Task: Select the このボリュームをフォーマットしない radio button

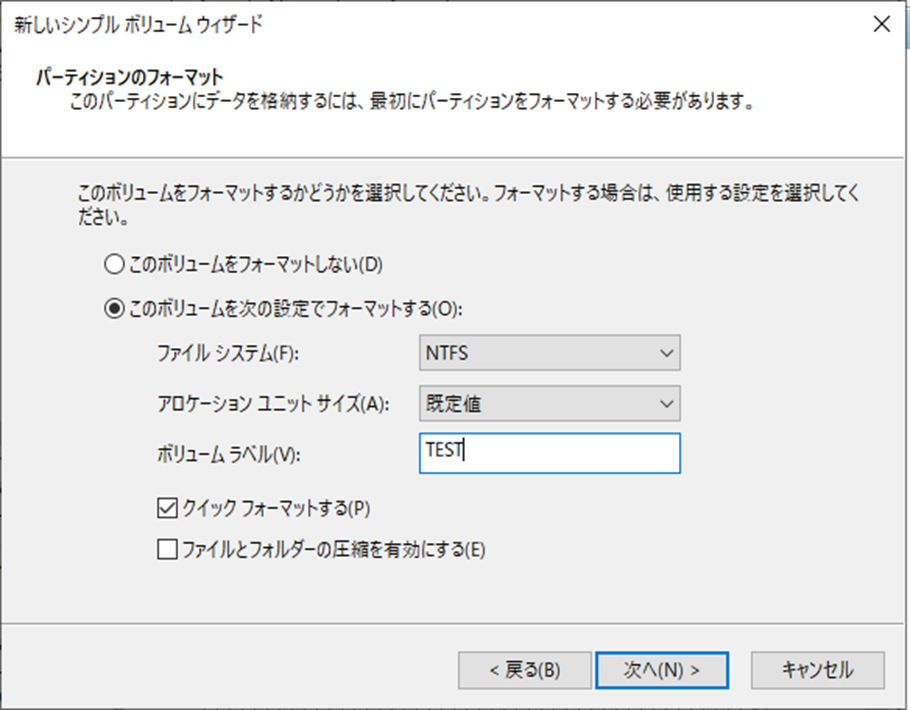Action: pyautogui.click(x=114, y=265)
